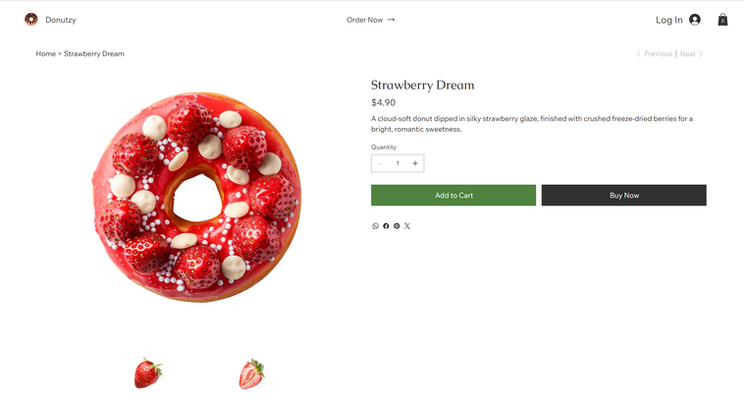The image size is (744, 409).
Task: Decrease quantity with the minus button
Action: (x=380, y=163)
